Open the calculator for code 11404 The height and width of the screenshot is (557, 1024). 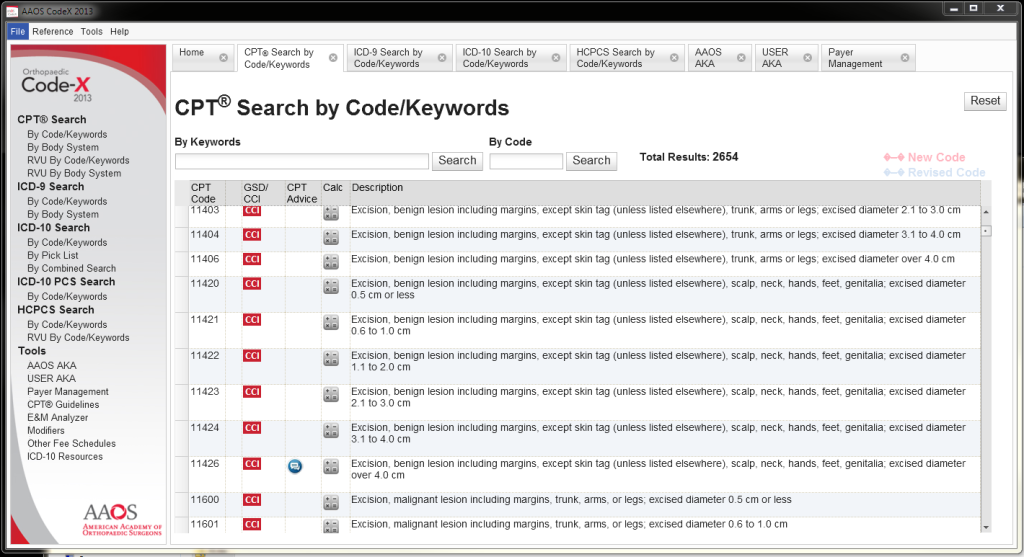pos(331,238)
